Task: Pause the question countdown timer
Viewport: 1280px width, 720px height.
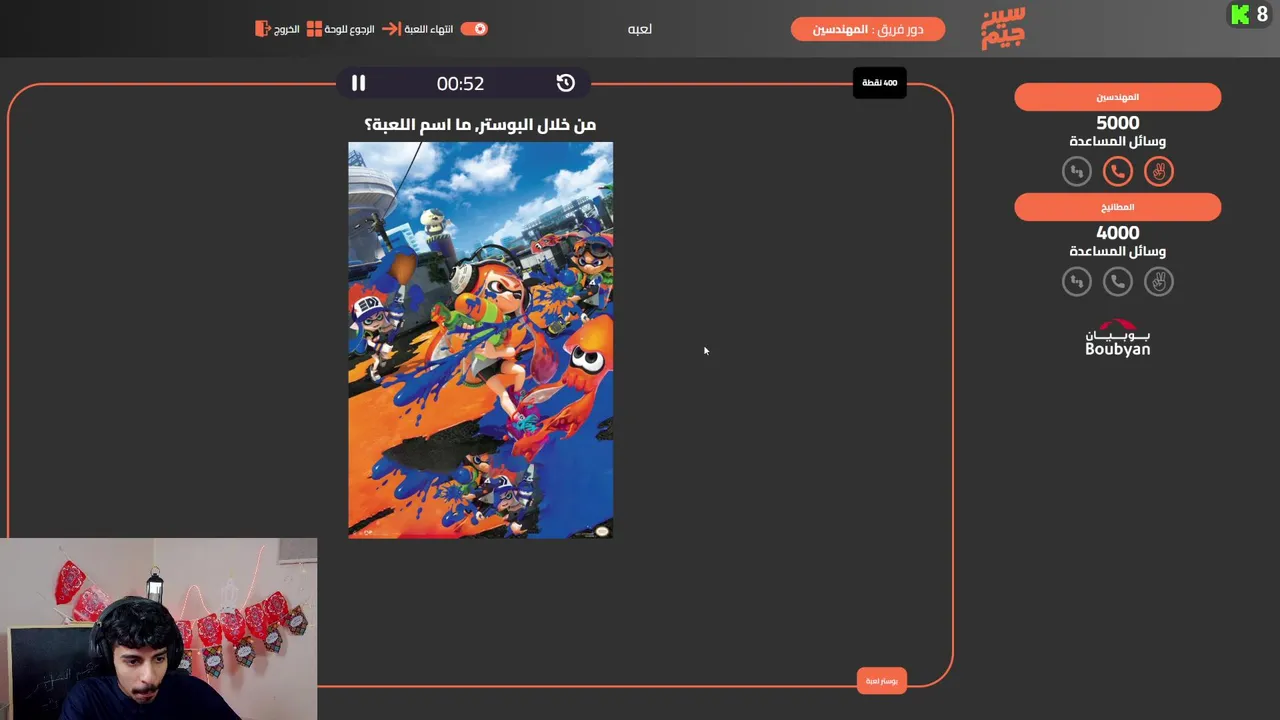Action: point(358,83)
